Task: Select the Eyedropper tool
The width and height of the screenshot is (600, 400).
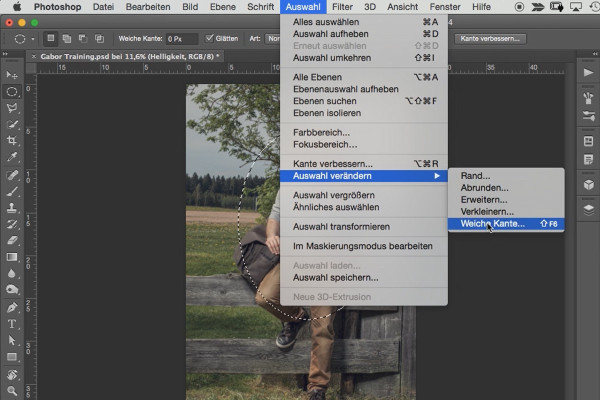Action: (12, 157)
